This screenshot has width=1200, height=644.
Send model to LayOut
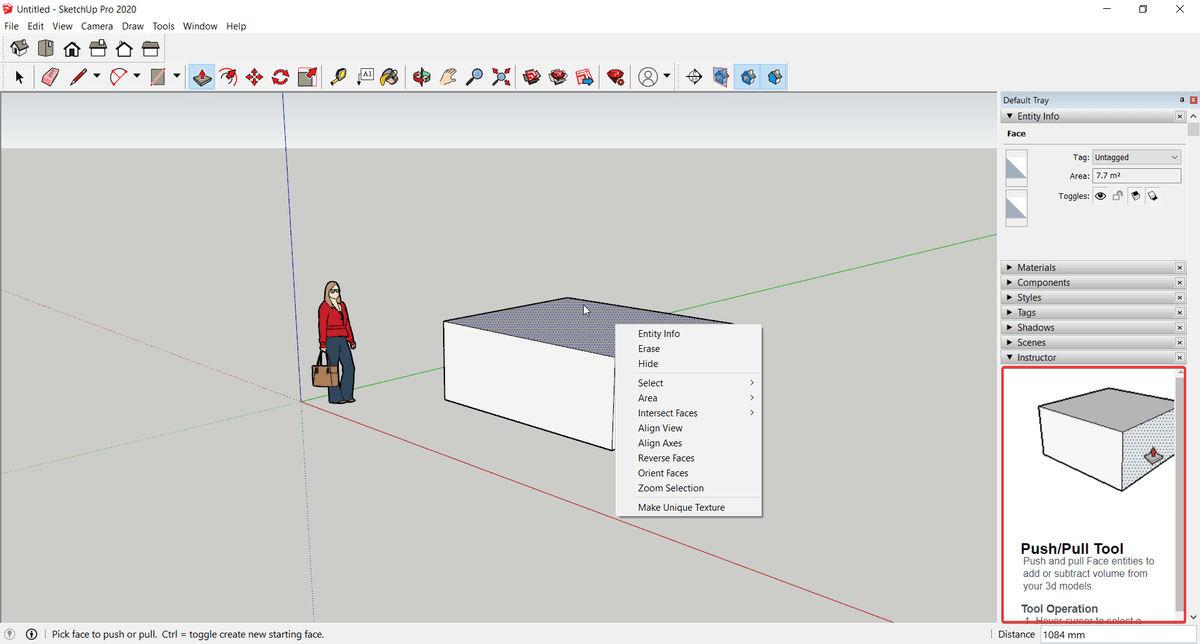pyautogui.click(x=585, y=77)
